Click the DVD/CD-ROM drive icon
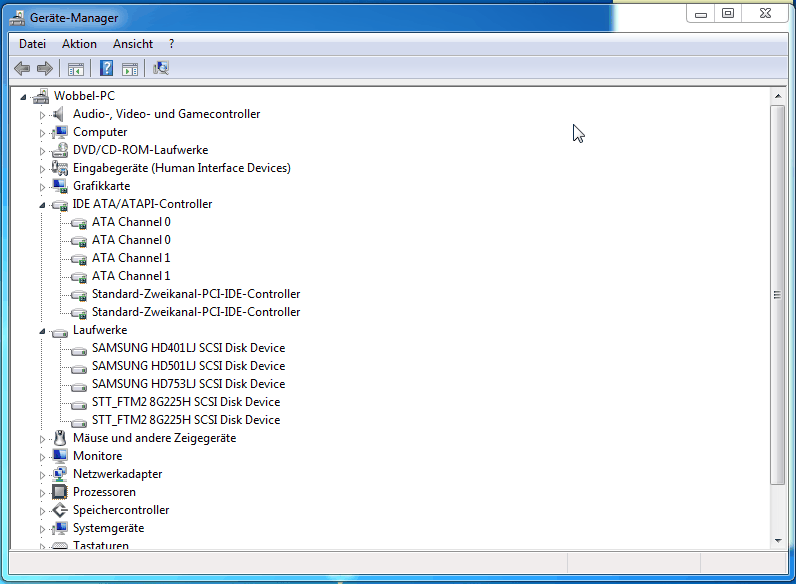The image size is (796, 584). [59, 150]
